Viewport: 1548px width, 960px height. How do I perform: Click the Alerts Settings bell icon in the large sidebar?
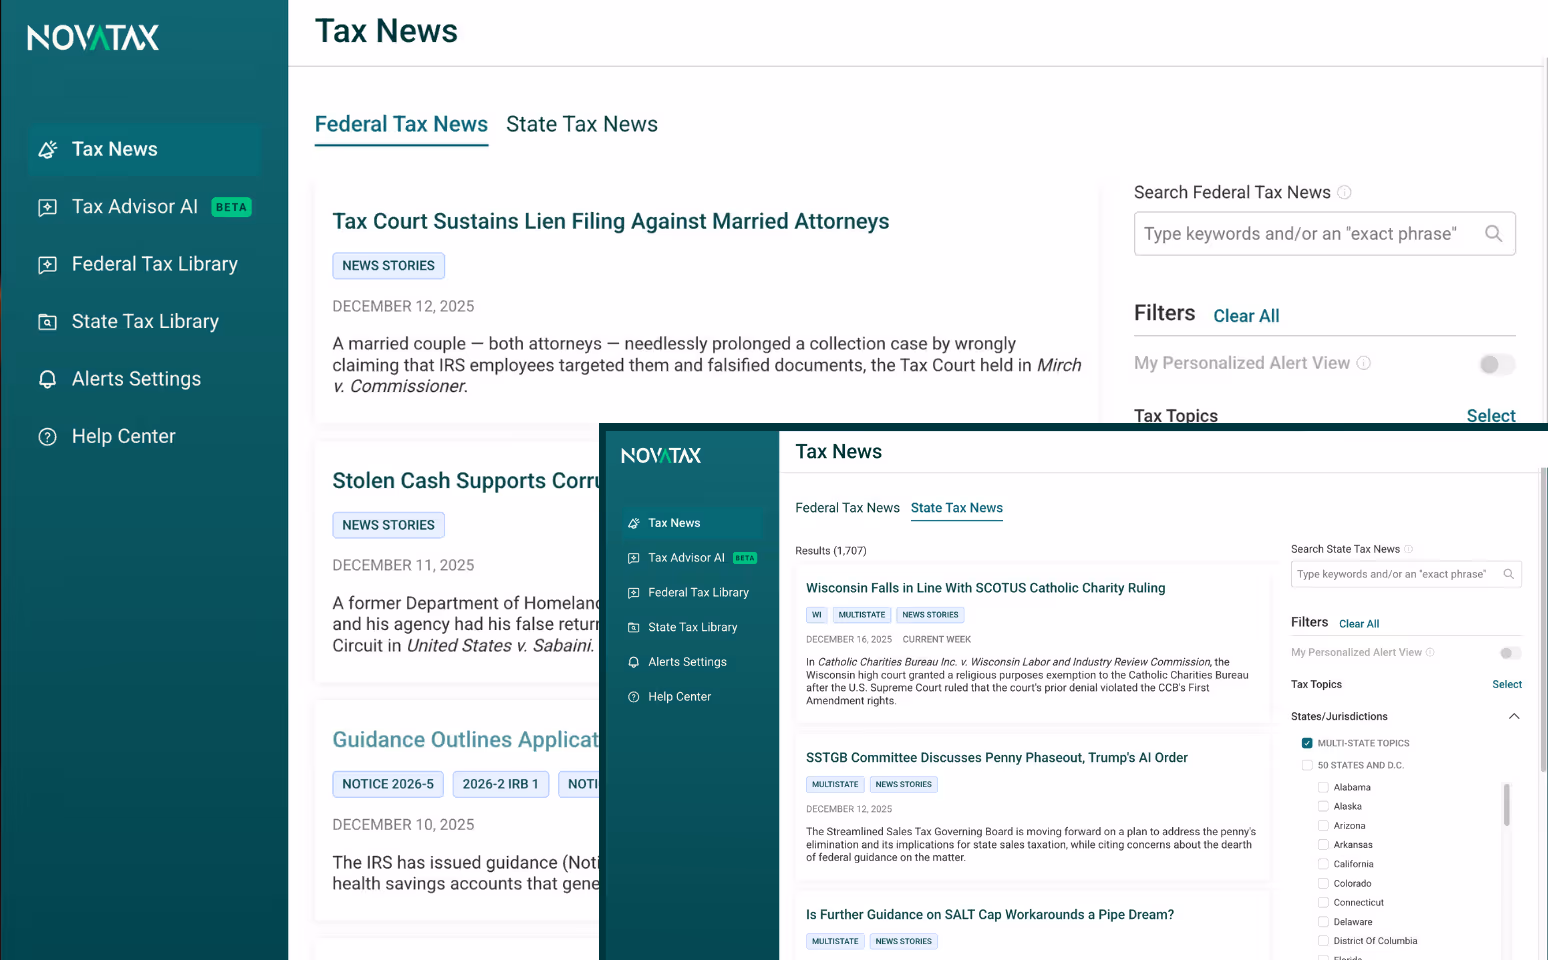coord(47,379)
